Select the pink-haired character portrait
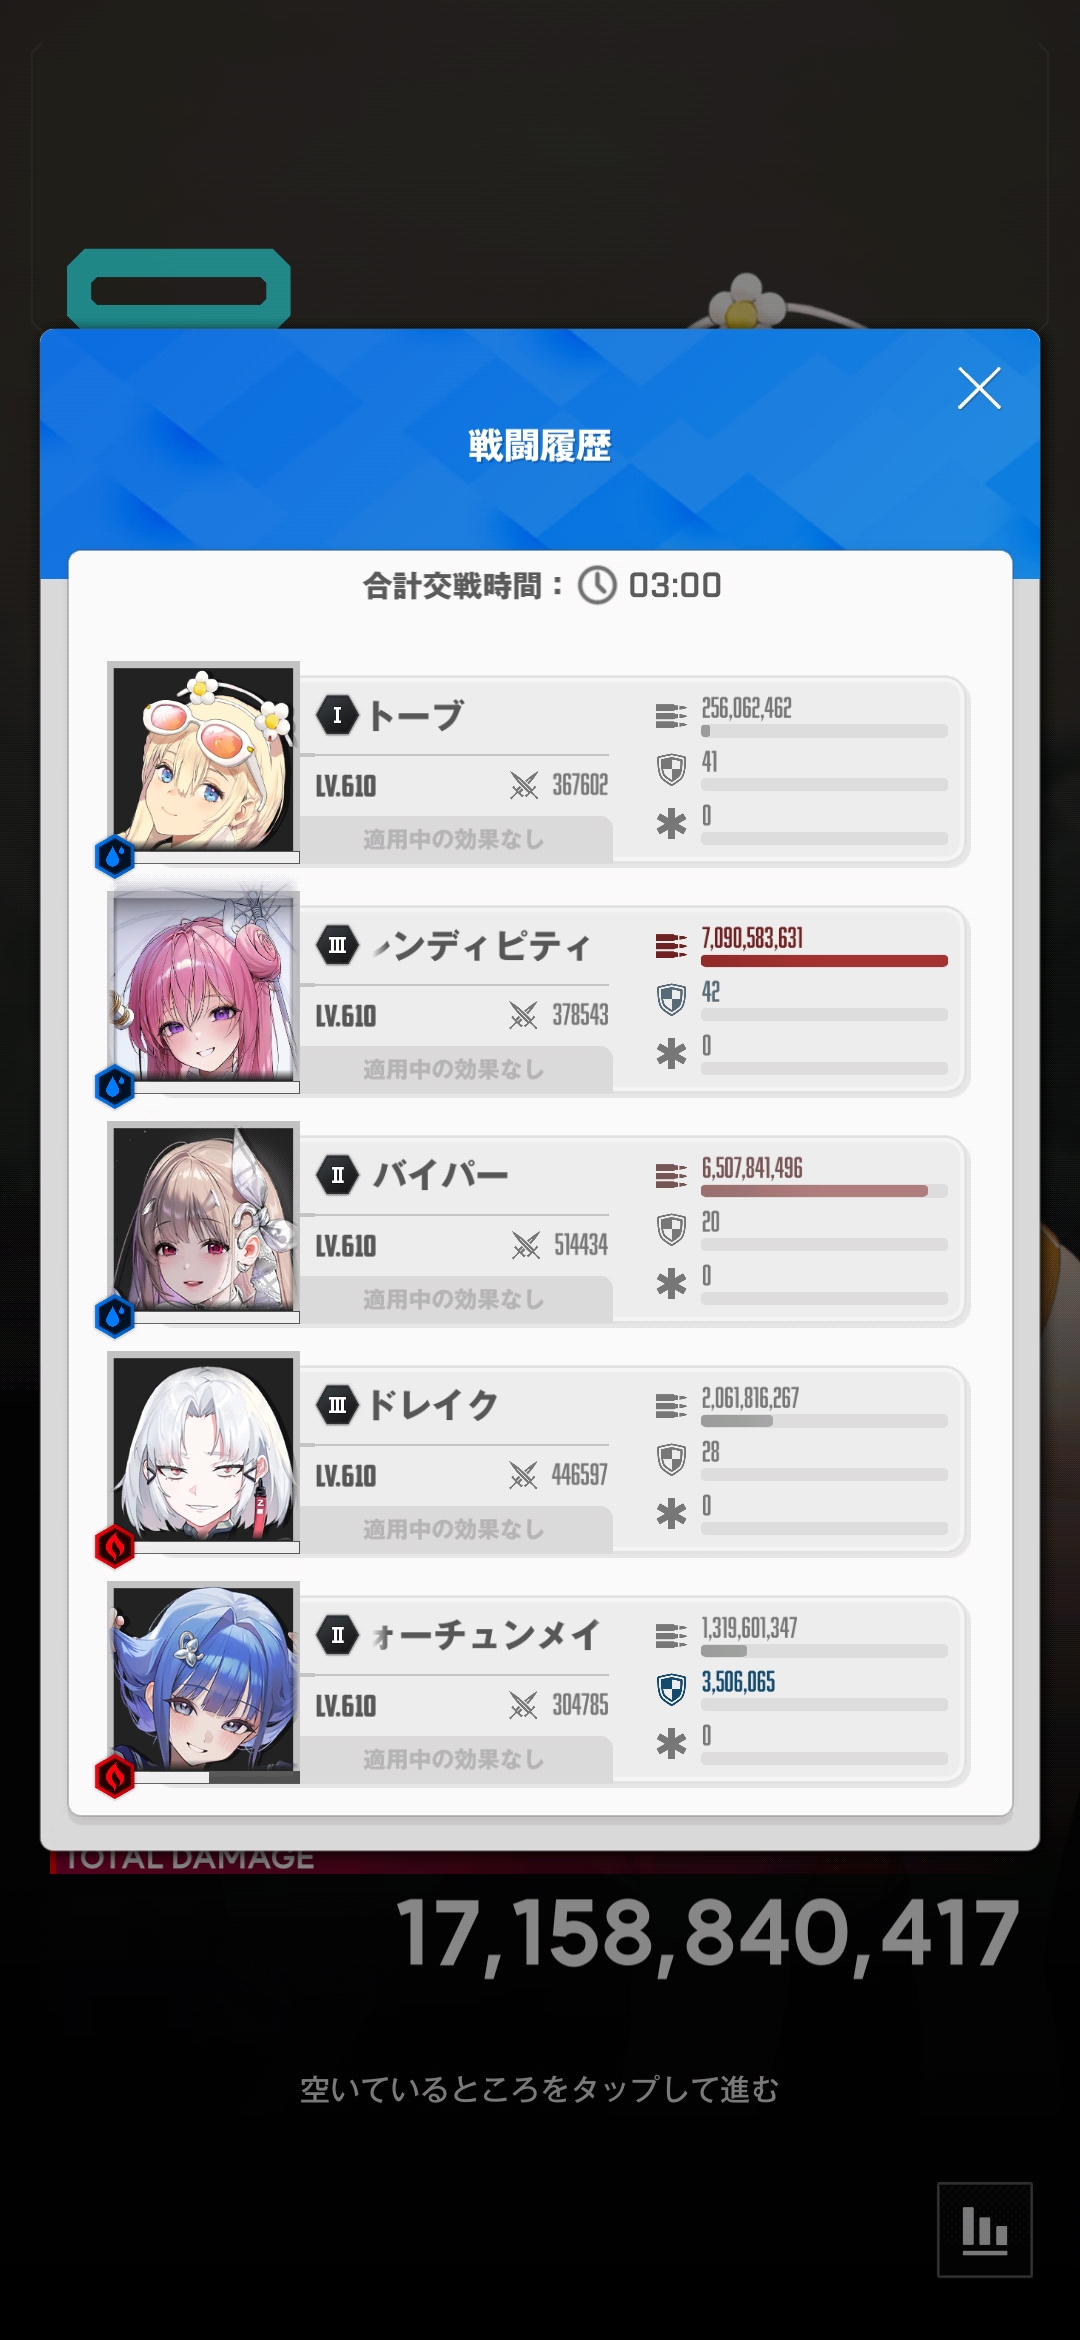The height and width of the screenshot is (2340, 1080). point(204,990)
